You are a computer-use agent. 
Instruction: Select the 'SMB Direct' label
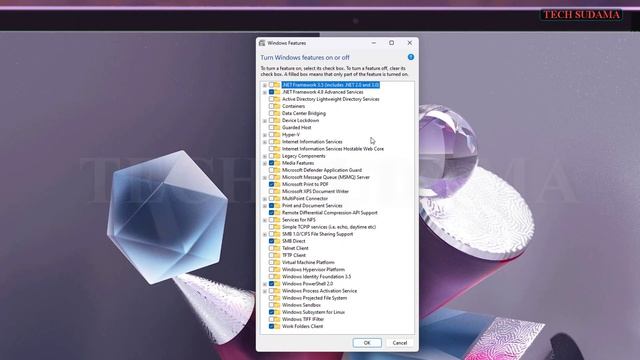point(294,241)
